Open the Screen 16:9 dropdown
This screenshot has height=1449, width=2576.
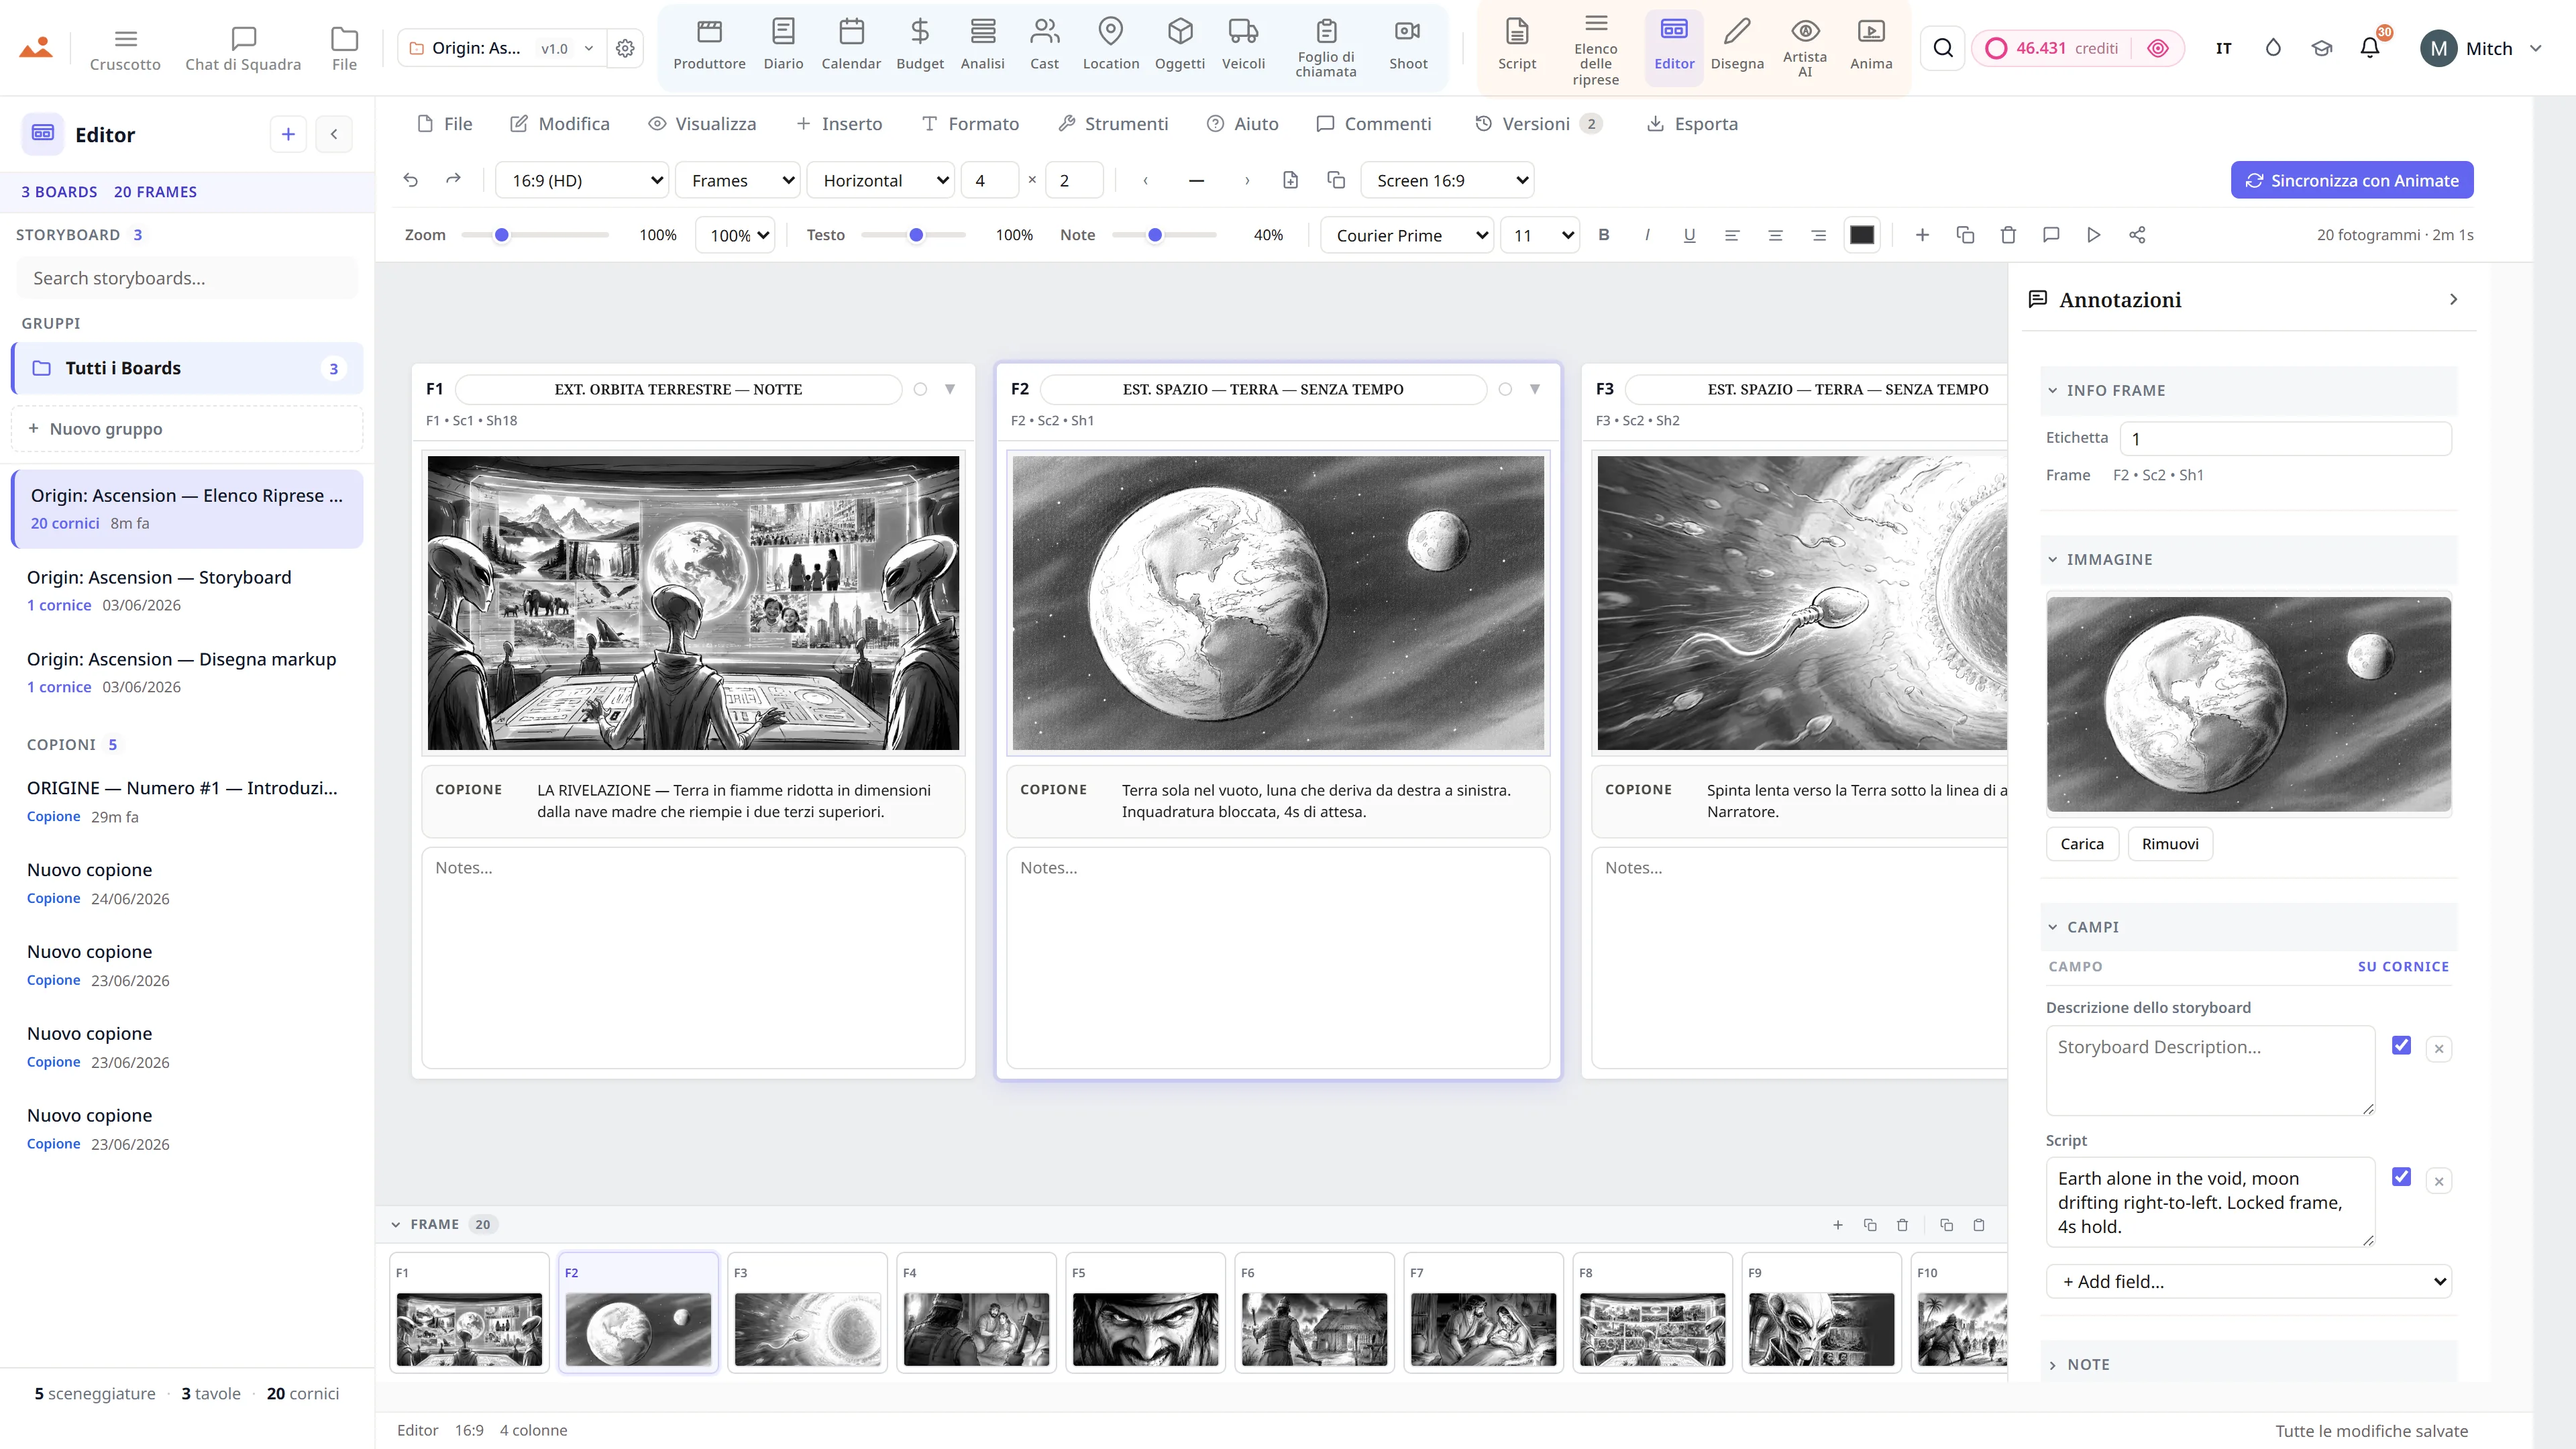[x=1447, y=180]
